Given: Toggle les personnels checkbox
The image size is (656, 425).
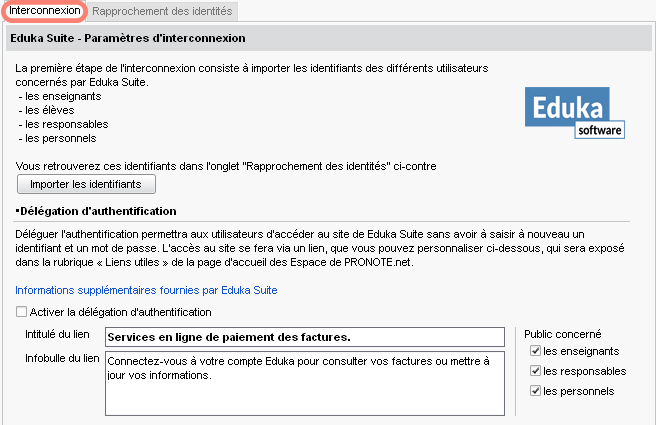Looking at the screenshot, I should point(535,391).
